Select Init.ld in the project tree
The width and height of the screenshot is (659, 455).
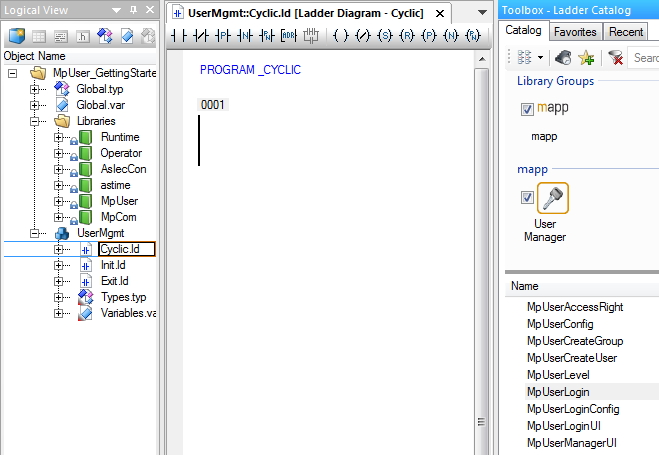pos(113,265)
